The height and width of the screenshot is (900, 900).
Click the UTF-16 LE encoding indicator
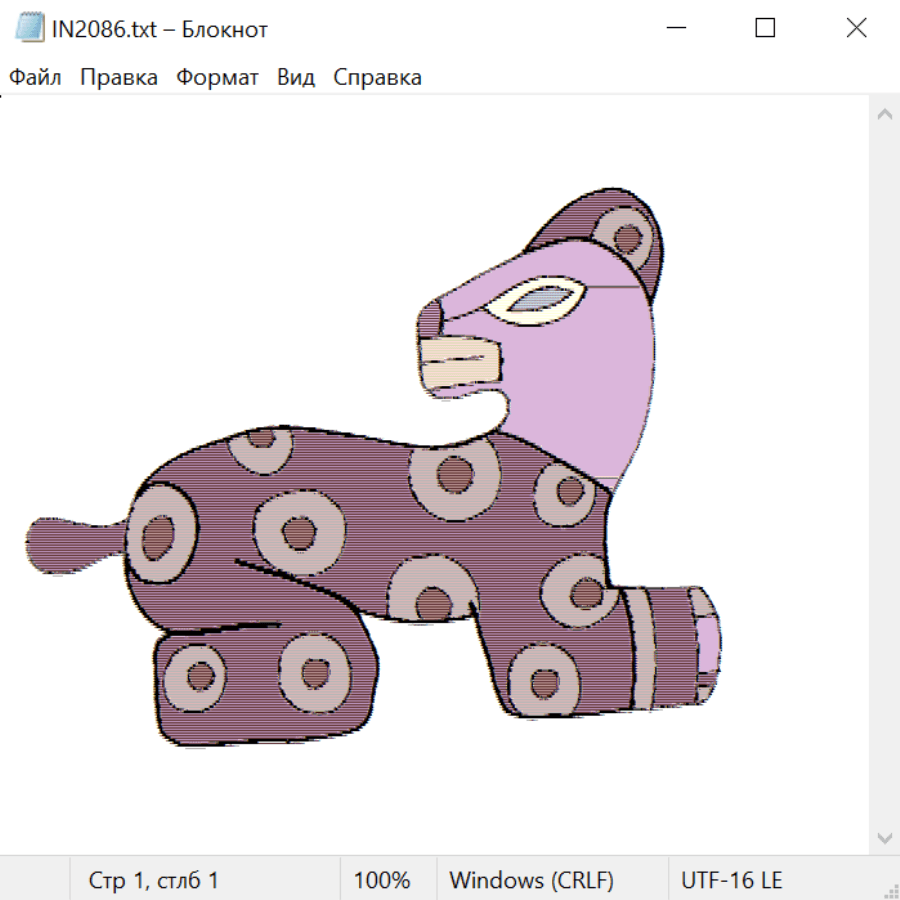(731, 880)
